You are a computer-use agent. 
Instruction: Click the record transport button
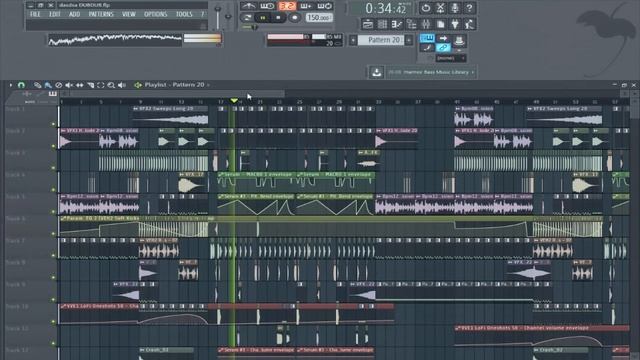(x=294, y=18)
